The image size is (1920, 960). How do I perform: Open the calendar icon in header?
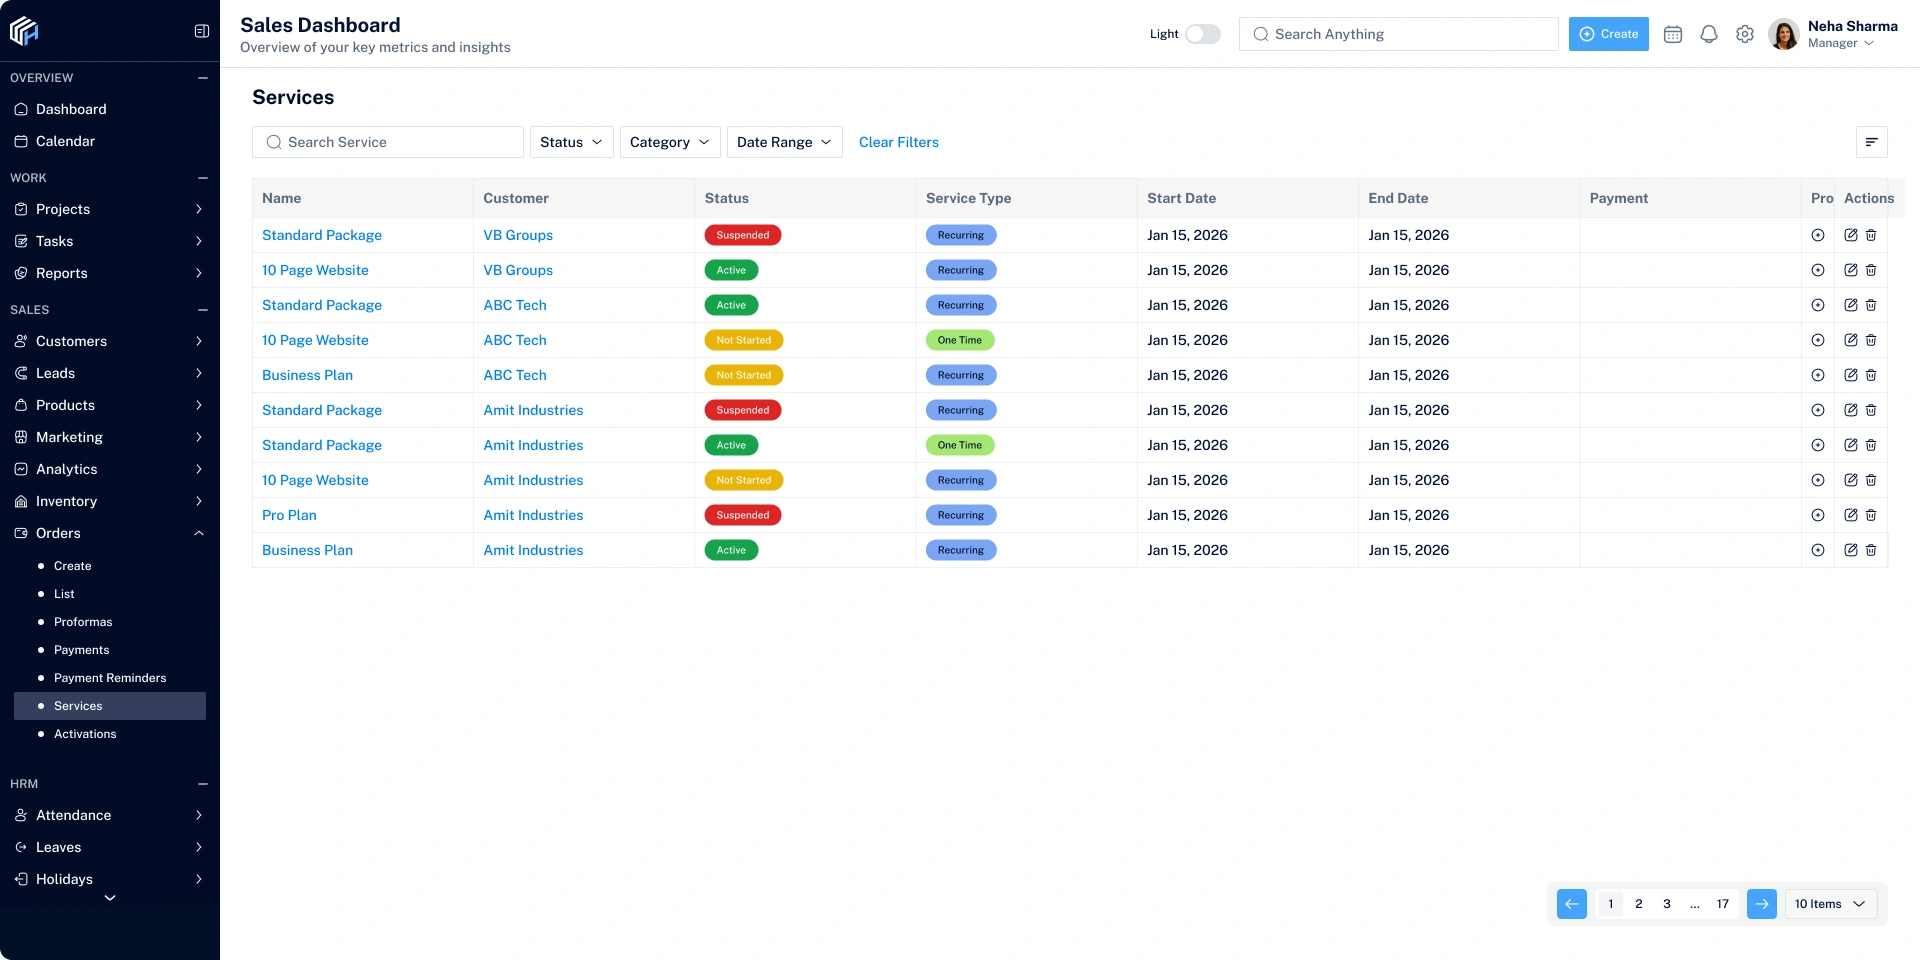1673,34
